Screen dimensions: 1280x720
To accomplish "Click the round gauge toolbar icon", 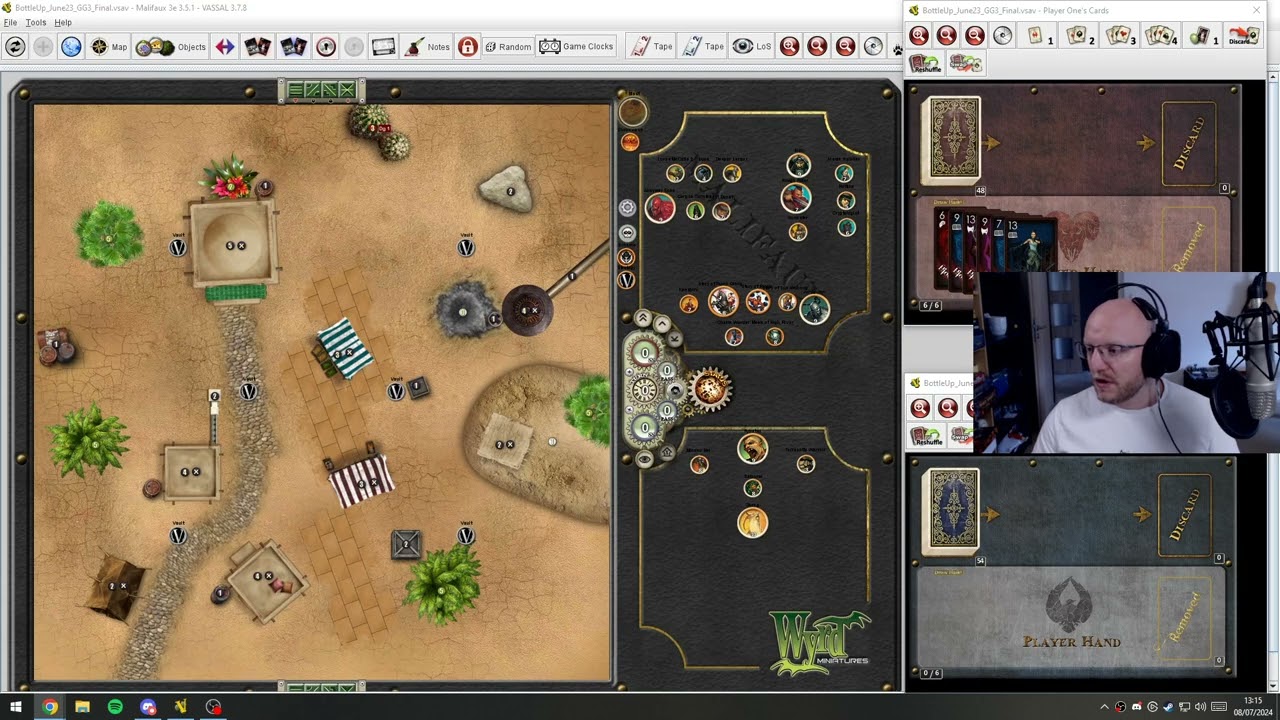I will click(326, 46).
